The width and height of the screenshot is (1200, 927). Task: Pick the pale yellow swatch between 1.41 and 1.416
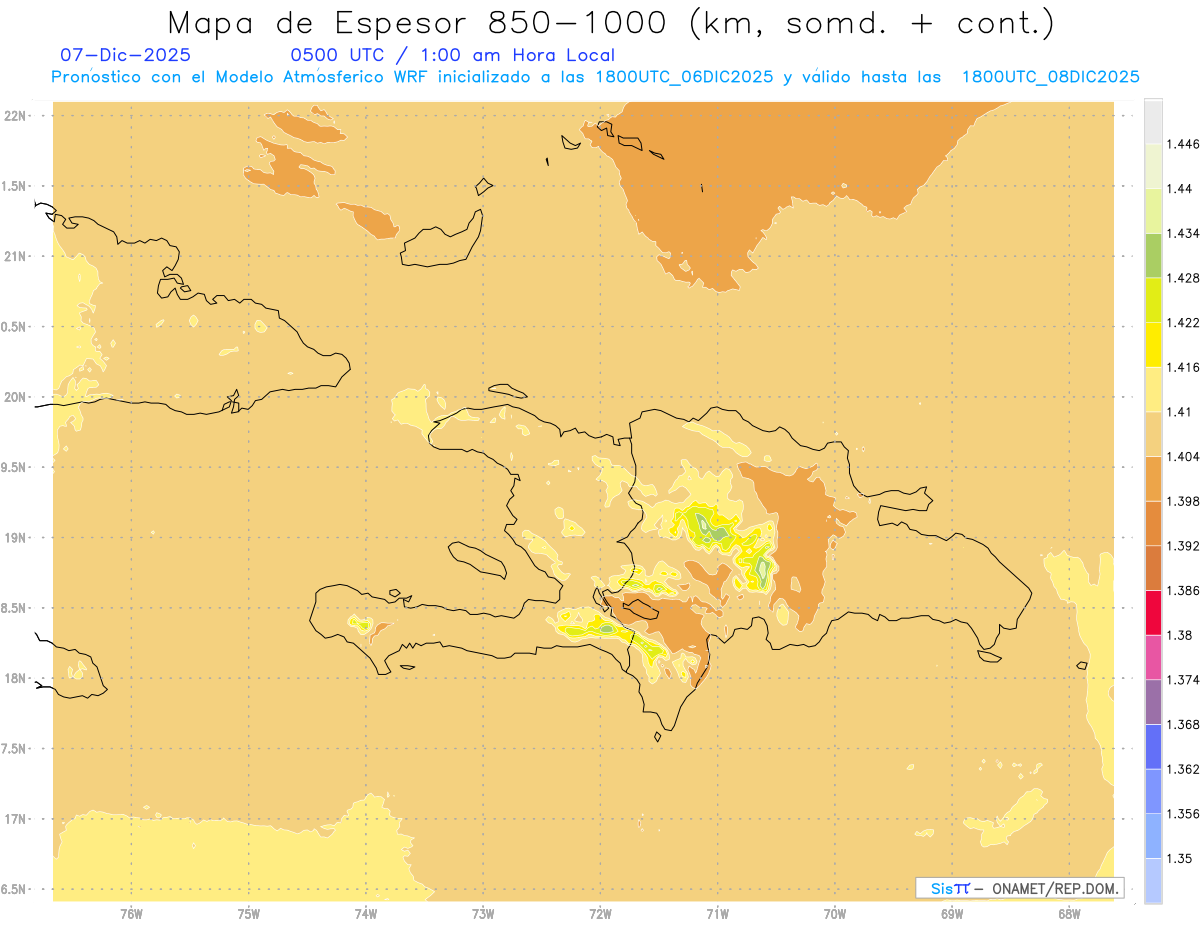point(1153,389)
